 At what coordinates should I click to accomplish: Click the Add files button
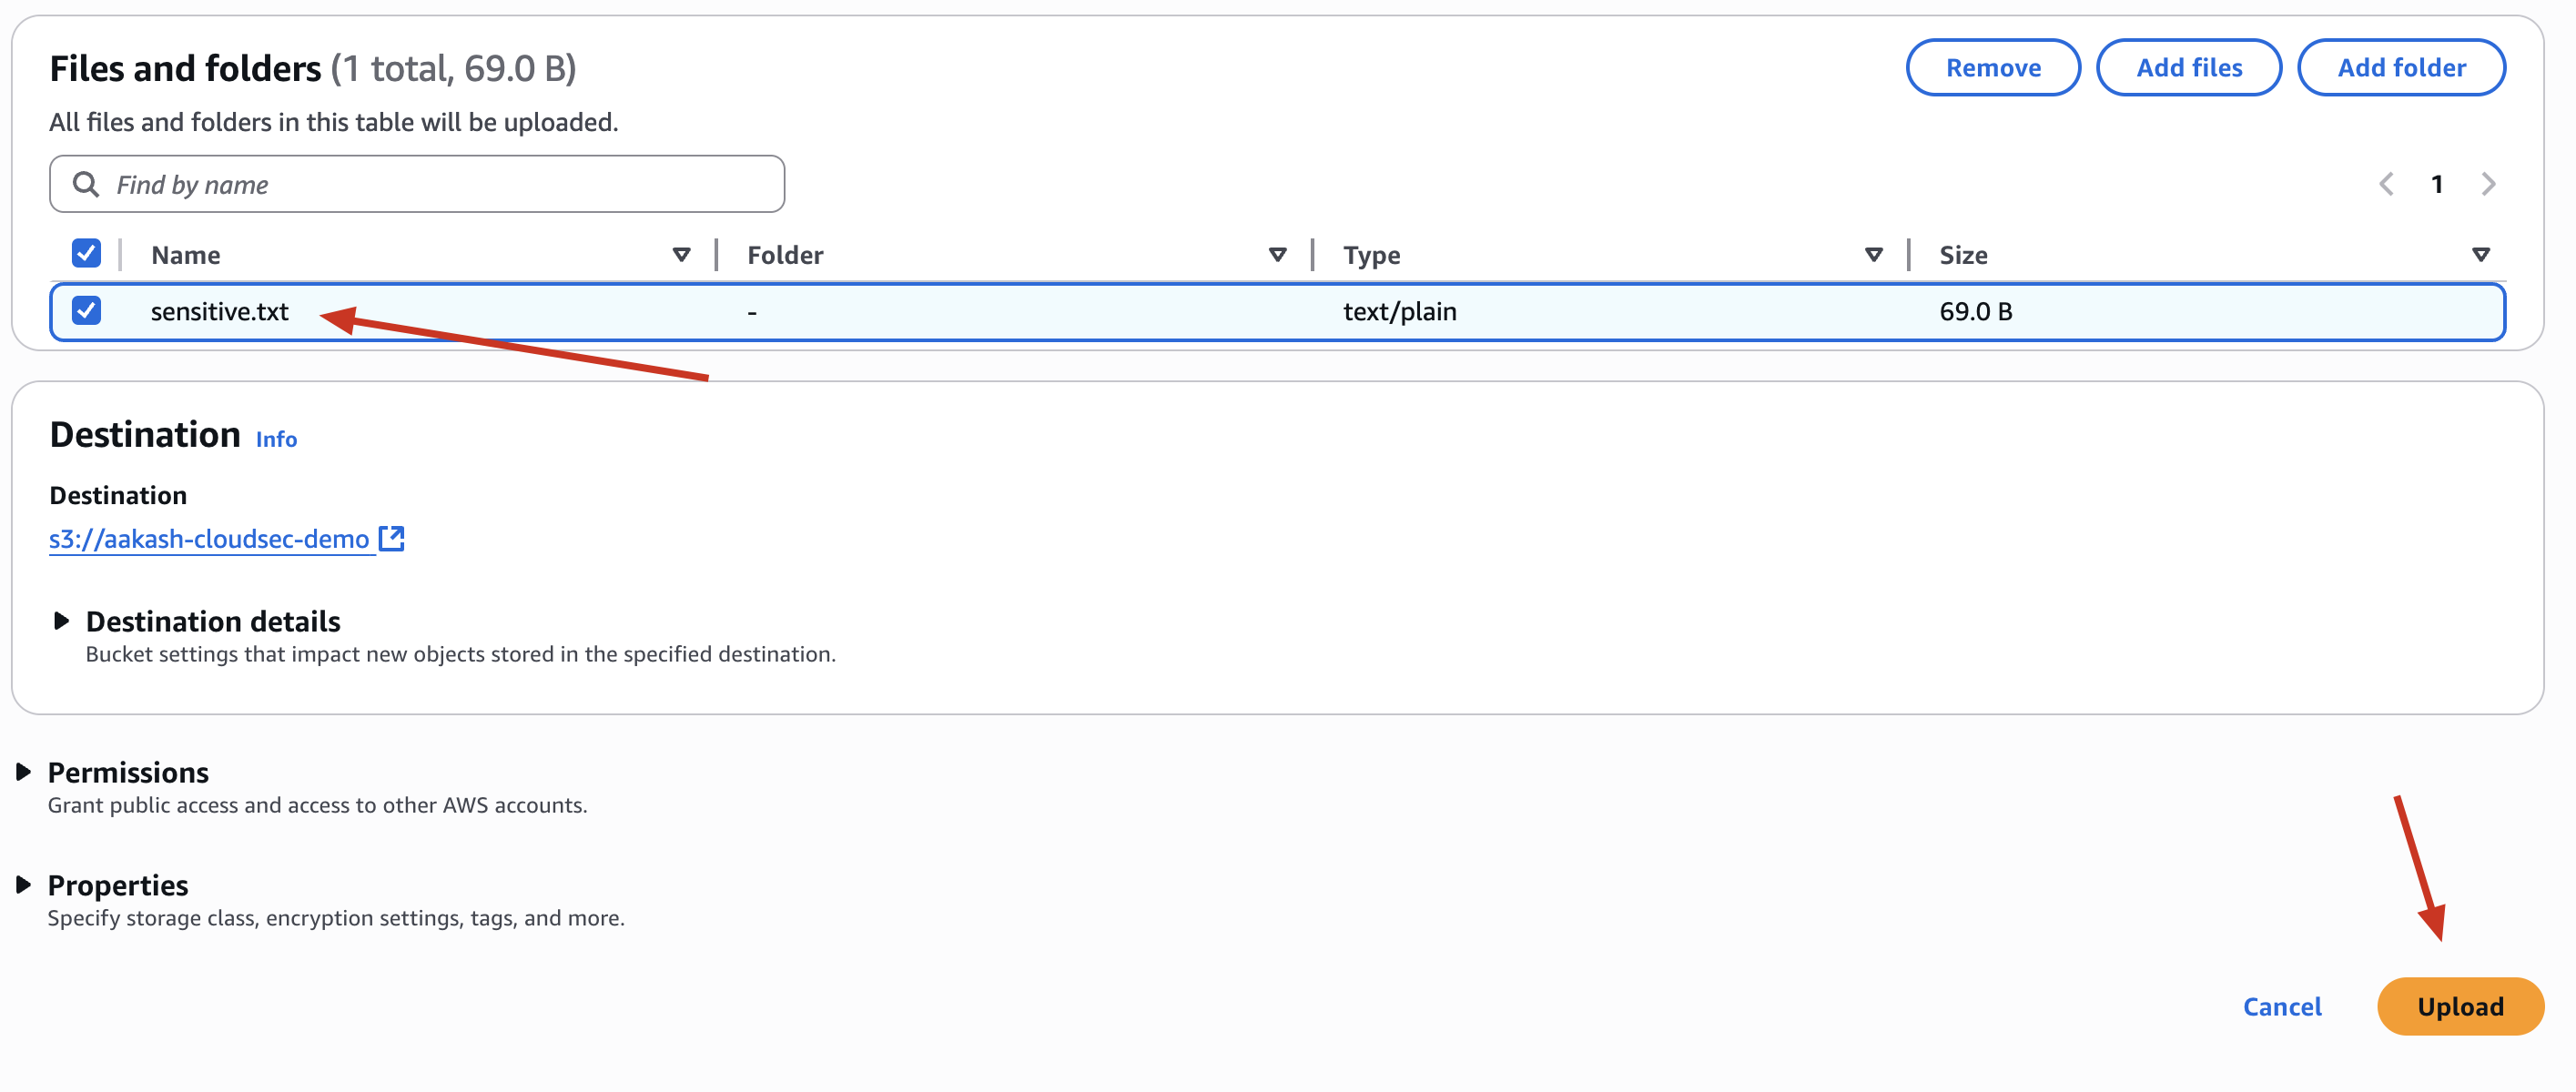coord(2188,67)
